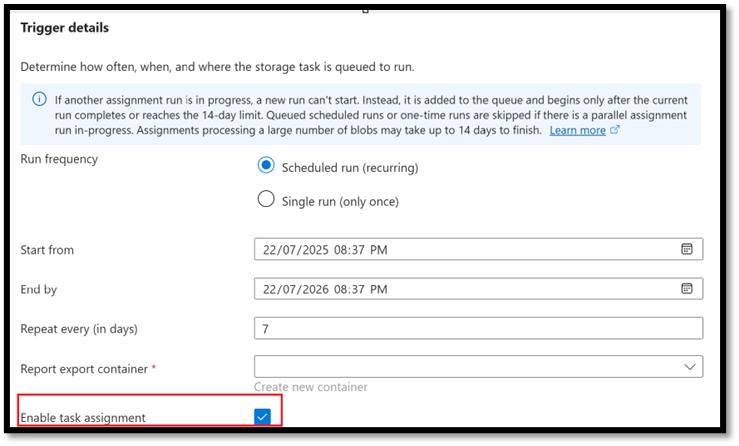Select Scheduled run (recurring) radio button
This screenshot has width=739, height=446.
tap(266, 165)
